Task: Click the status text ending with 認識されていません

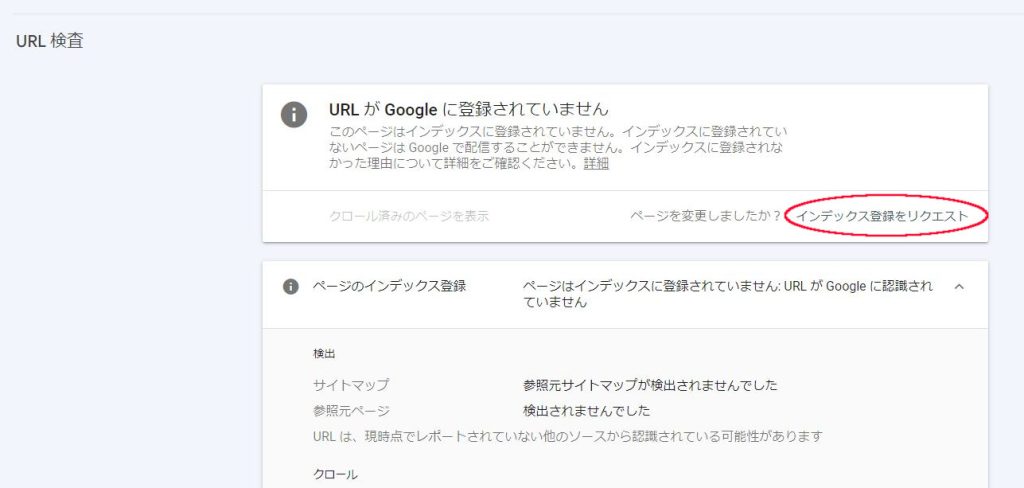Action: tap(728, 294)
